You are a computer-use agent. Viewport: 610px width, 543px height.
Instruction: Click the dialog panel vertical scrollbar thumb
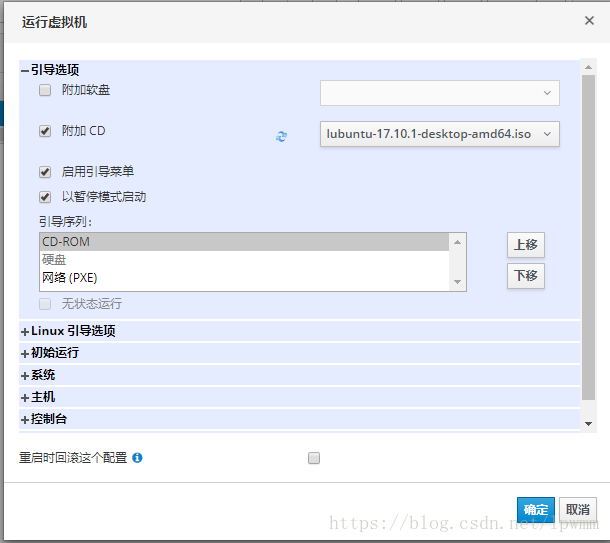point(589,237)
